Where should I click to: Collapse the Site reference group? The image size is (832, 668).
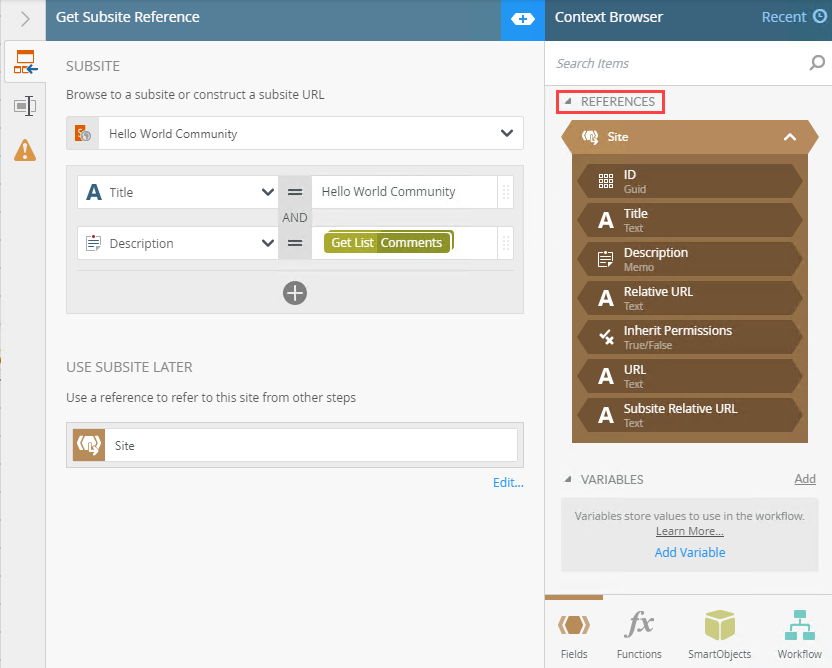pyautogui.click(x=790, y=137)
